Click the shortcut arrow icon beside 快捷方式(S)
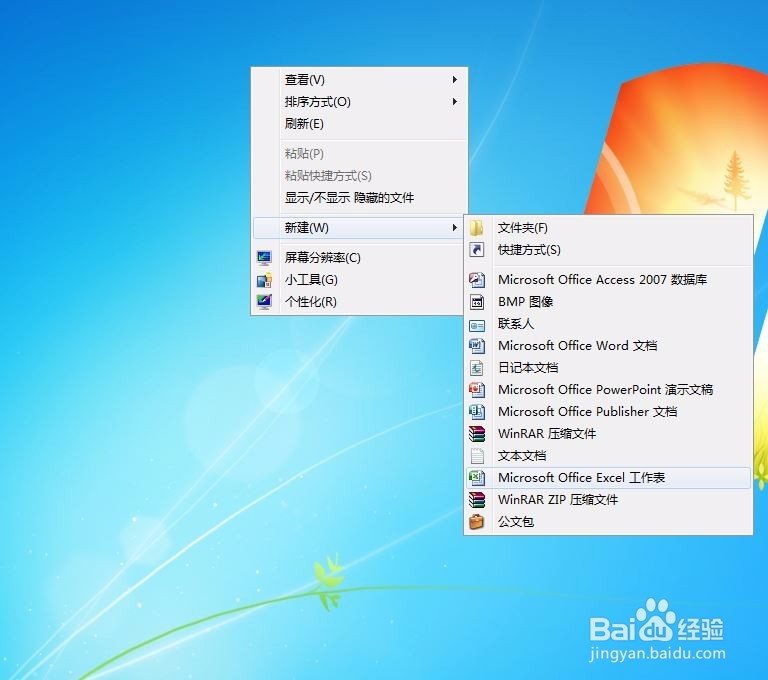 coord(477,250)
